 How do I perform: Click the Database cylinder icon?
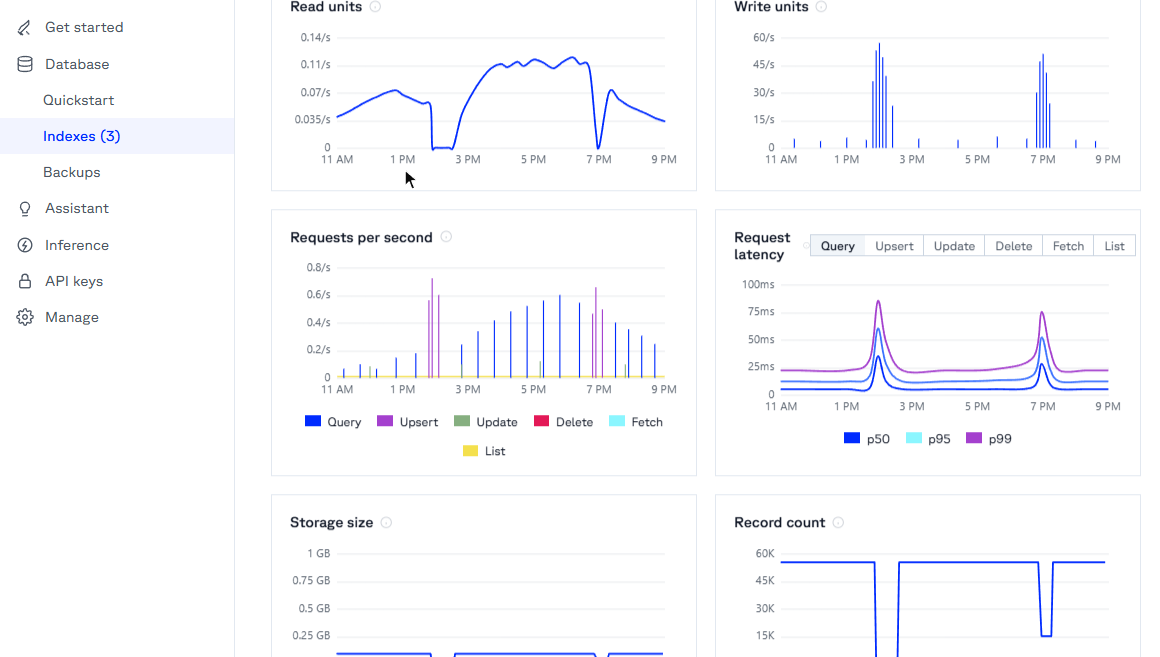click(x=24, y=64)
